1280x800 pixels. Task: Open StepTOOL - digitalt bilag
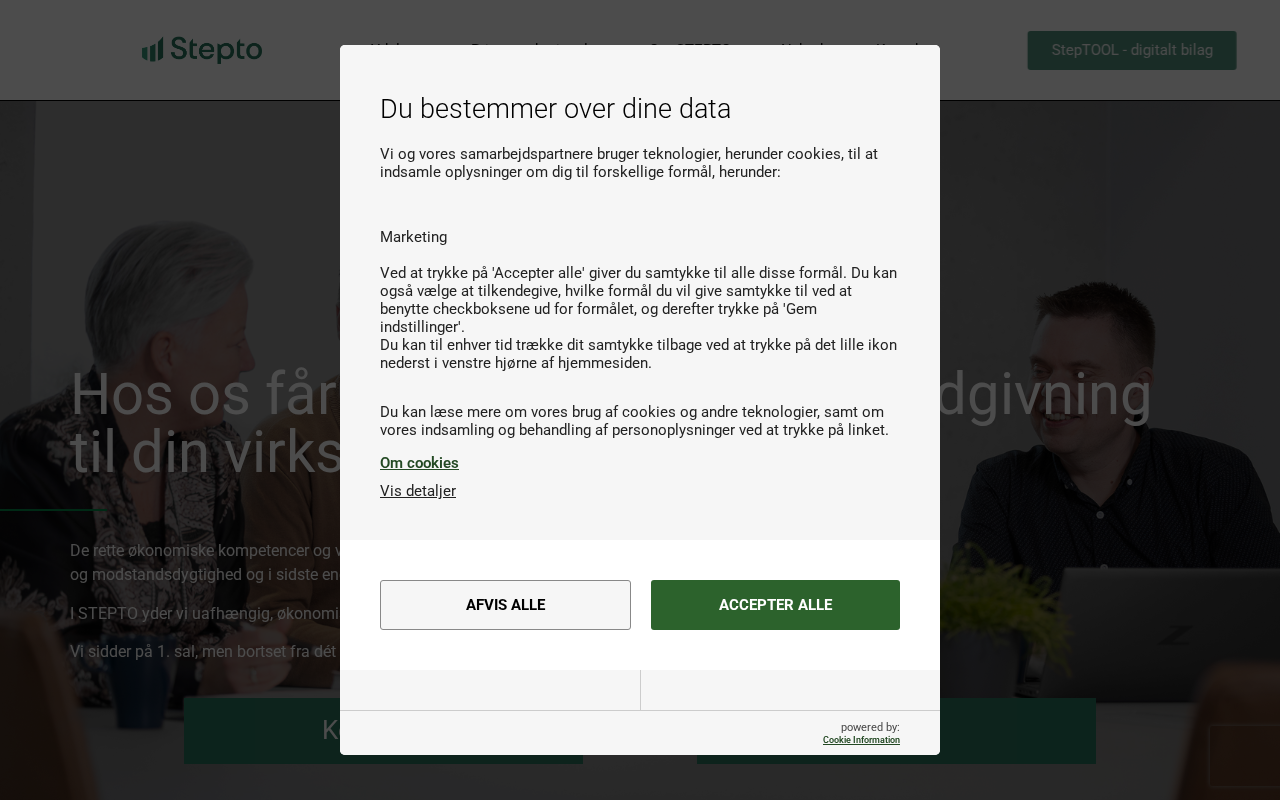[1132, 50]
